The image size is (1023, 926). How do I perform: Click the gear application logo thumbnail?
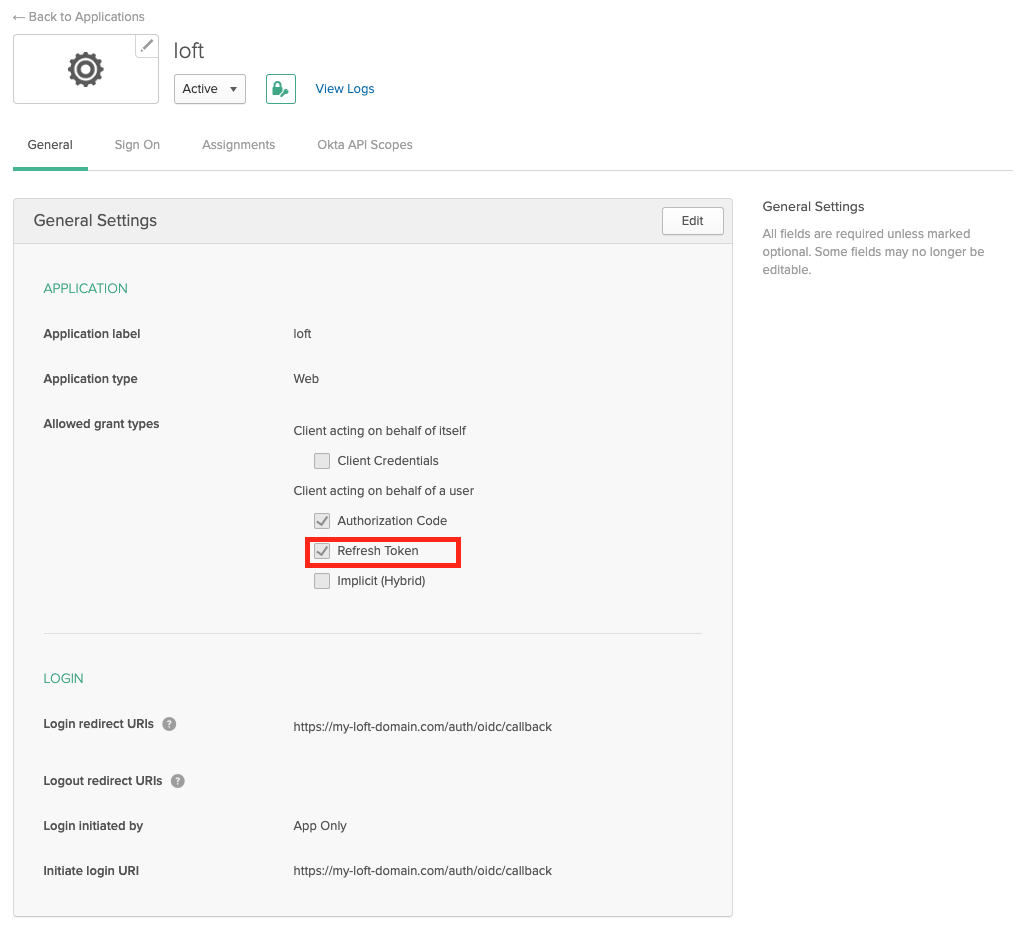pyautogui.click(x=85, y=69)
